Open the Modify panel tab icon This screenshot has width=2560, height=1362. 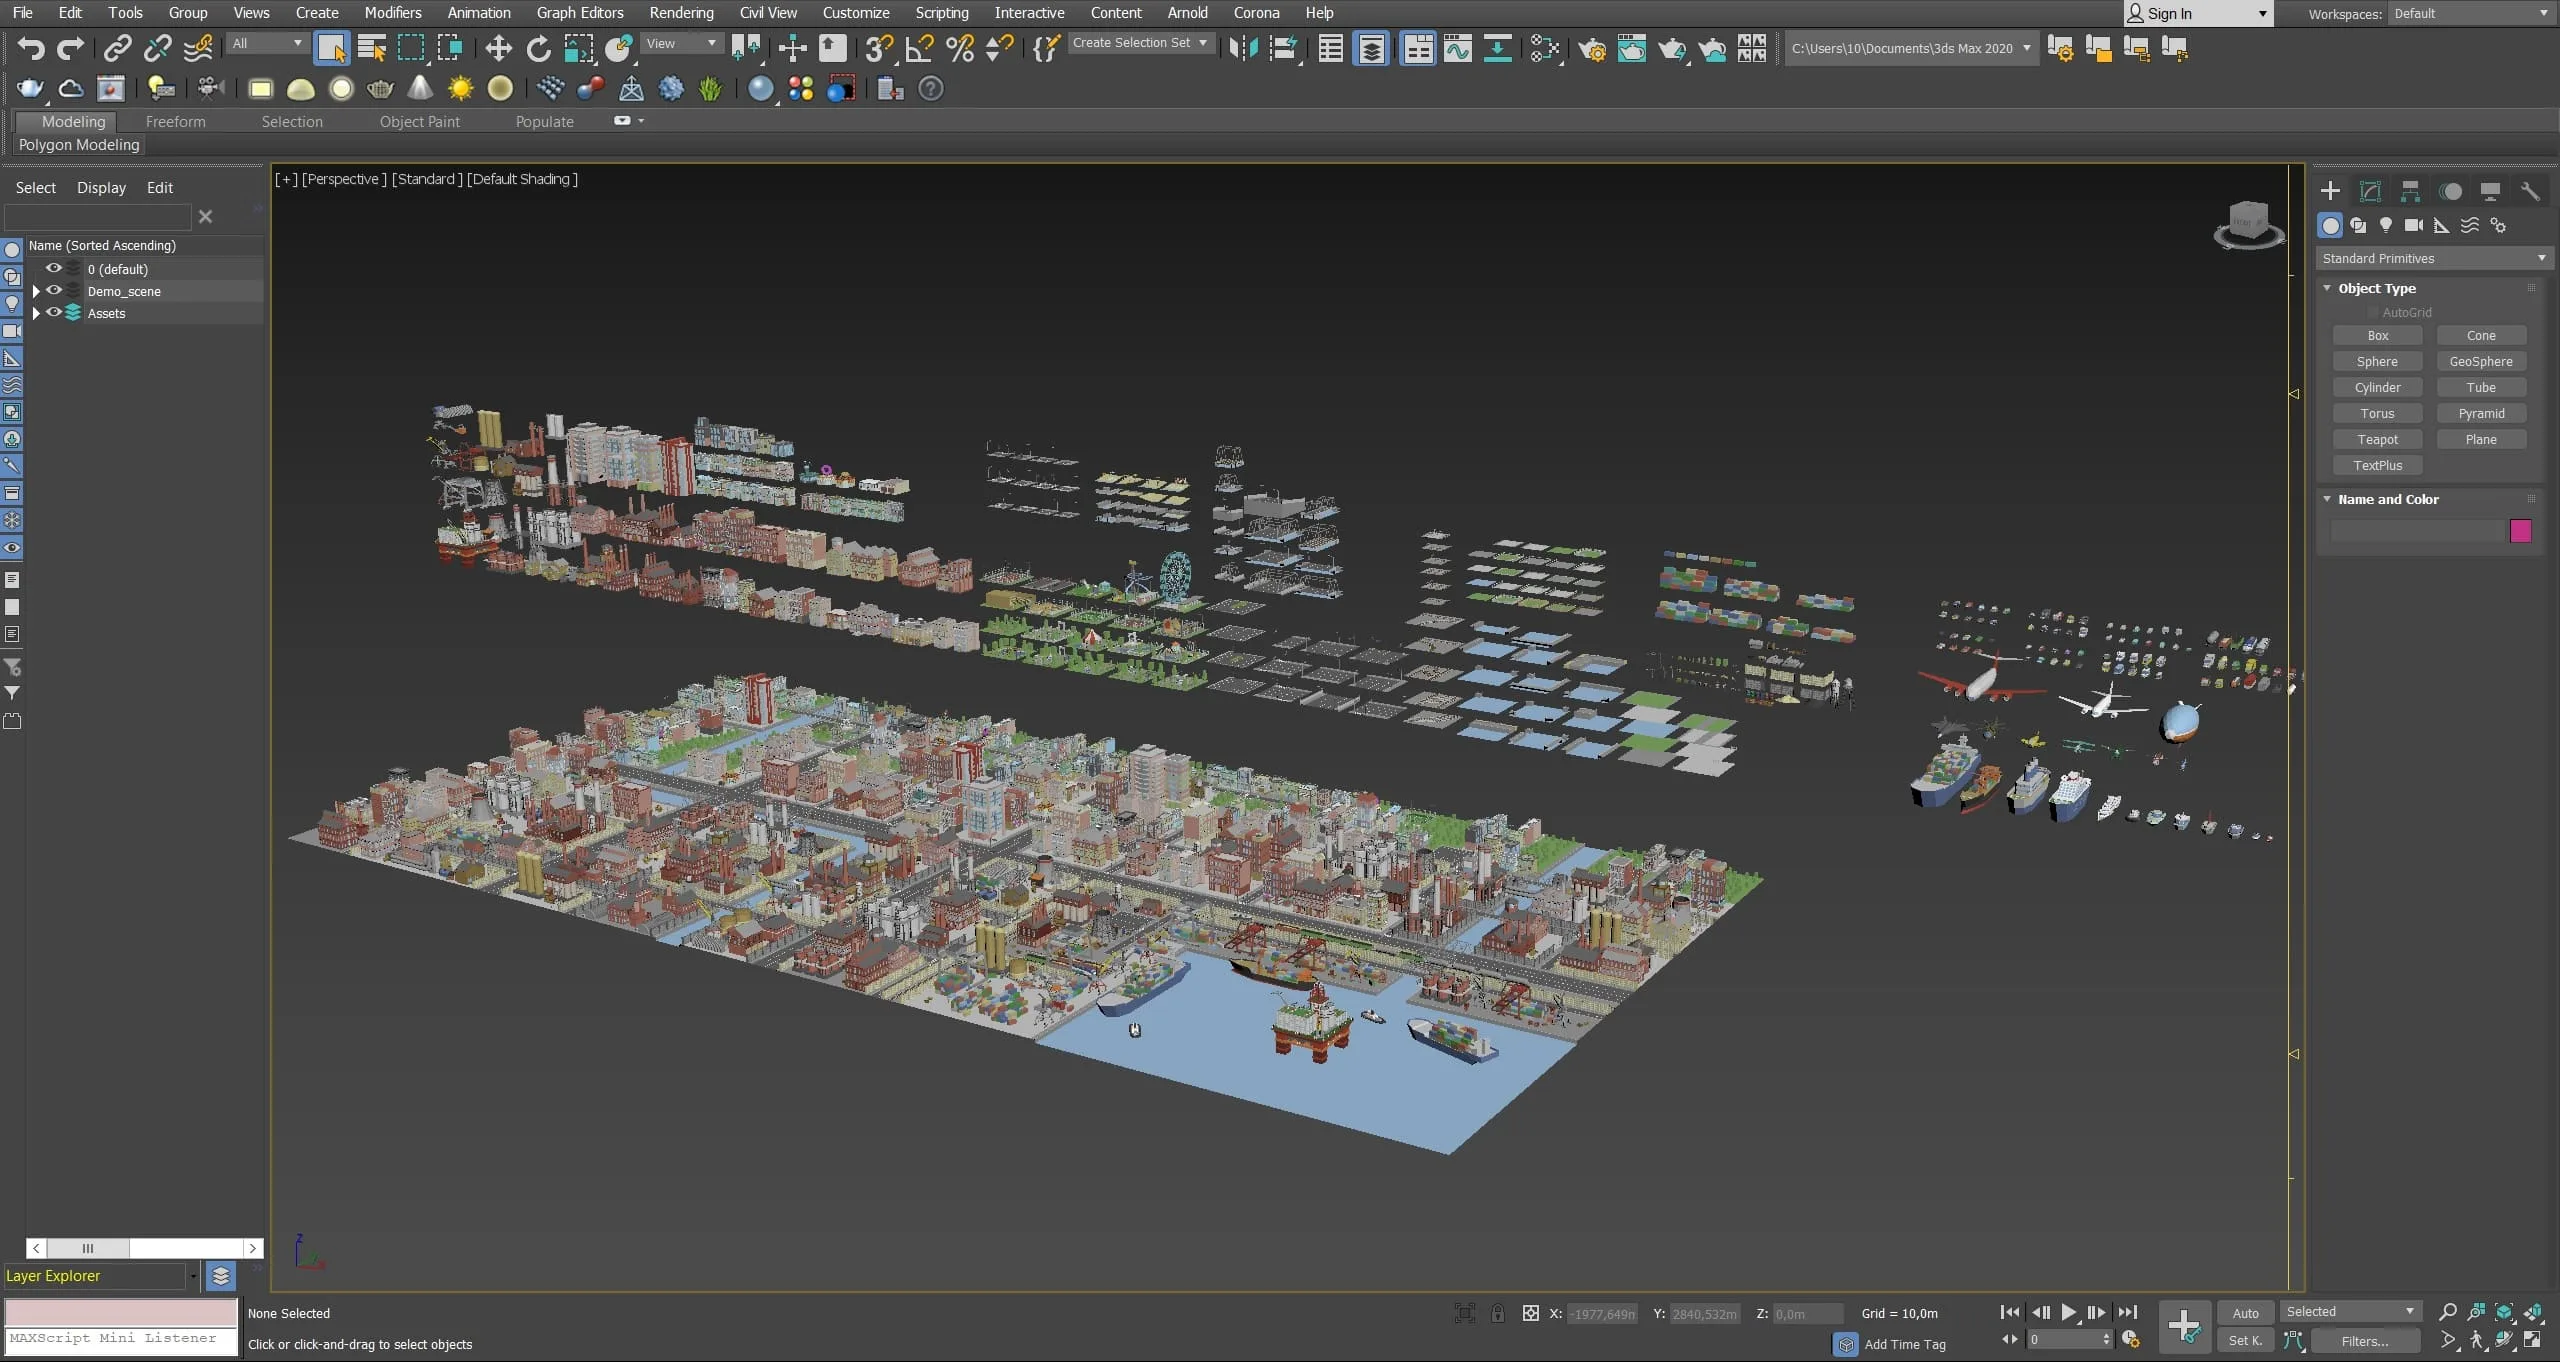[2370, 191]
